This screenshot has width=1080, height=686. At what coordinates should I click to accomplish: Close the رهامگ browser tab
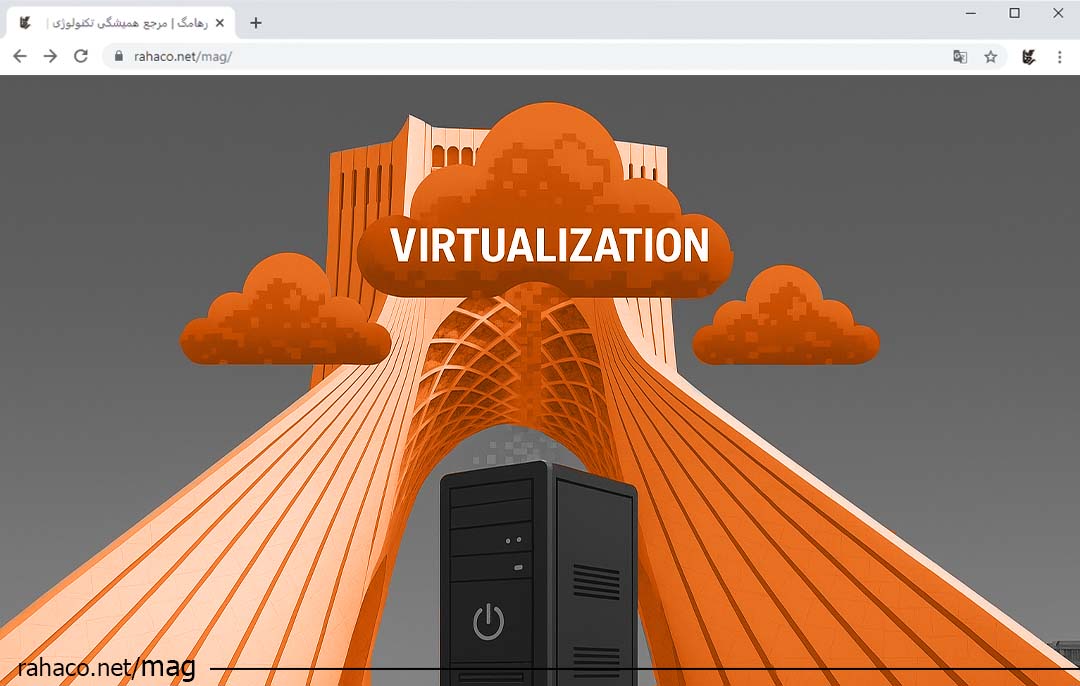(220, 23)
